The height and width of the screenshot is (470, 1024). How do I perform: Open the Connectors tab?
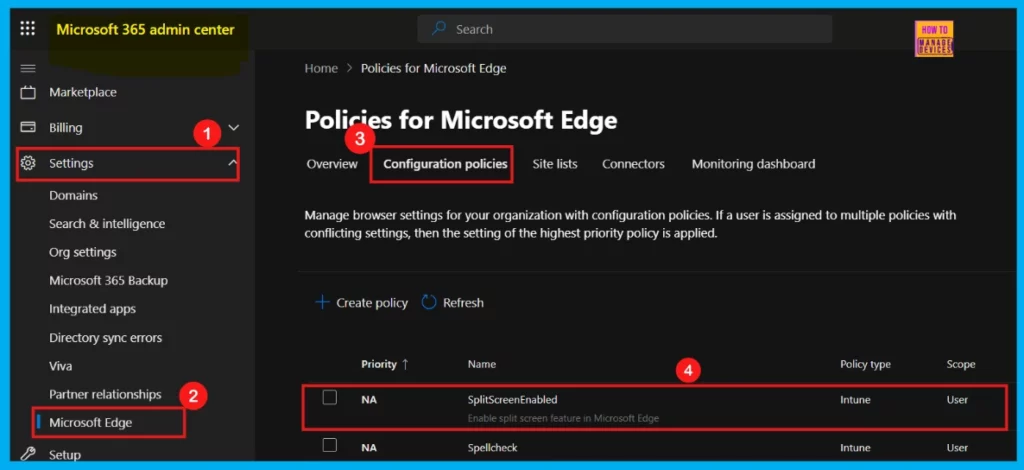(x=633, y=164)
